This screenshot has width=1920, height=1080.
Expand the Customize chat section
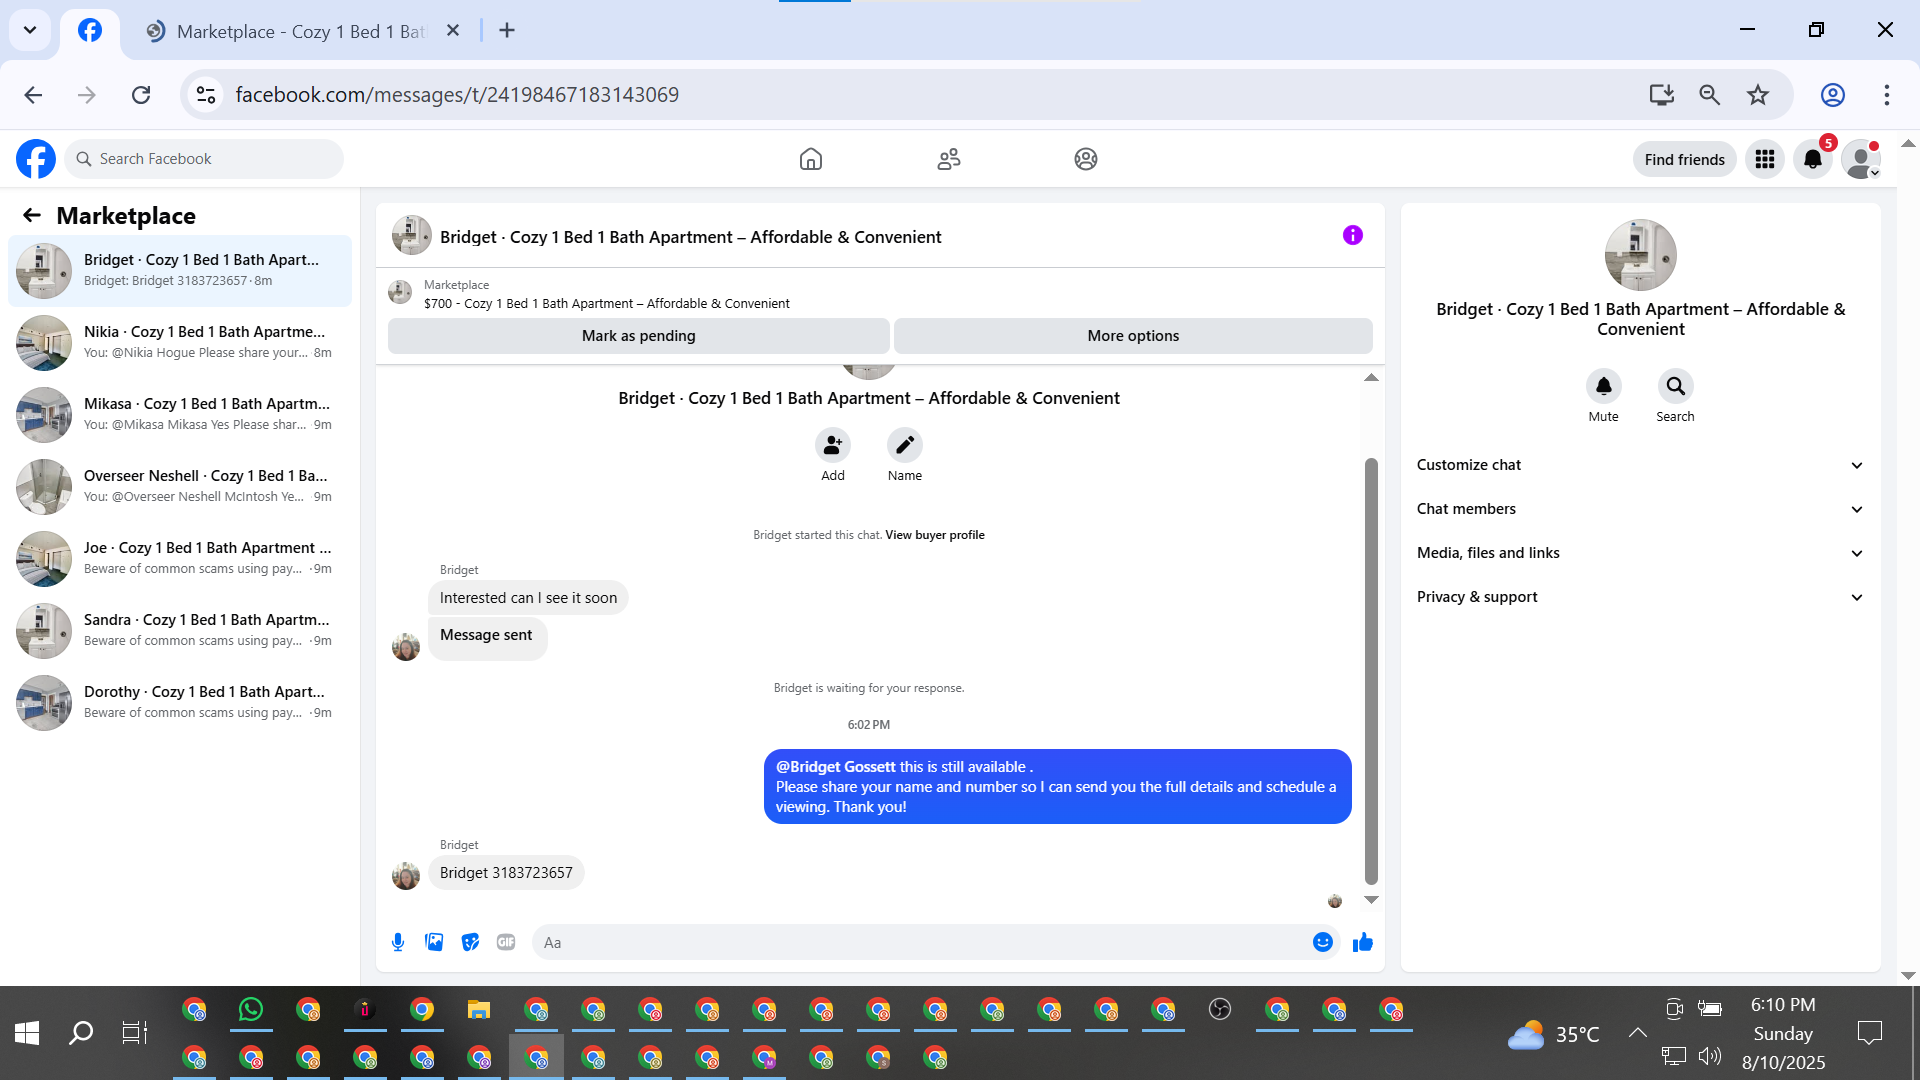point(1640,465)
